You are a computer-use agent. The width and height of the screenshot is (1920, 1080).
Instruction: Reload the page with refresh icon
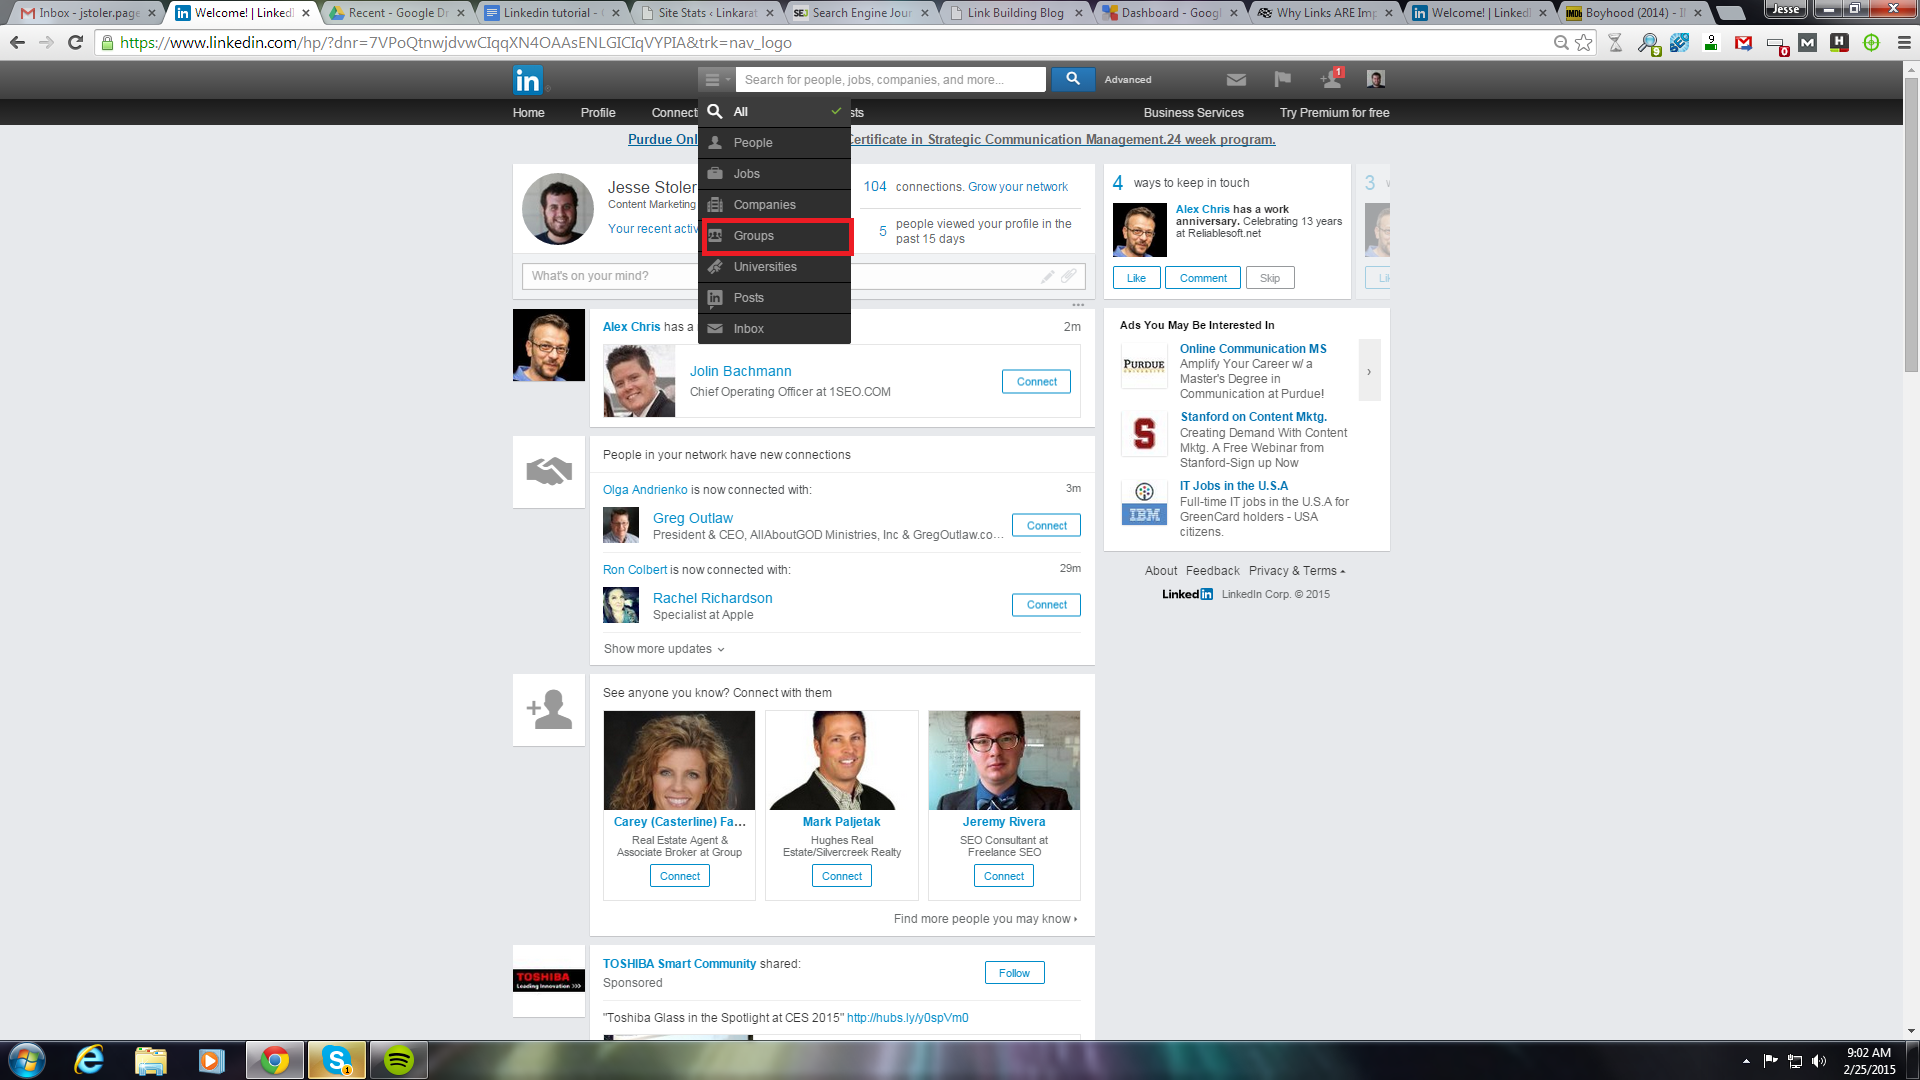pyautogui.click(x=75, y=43)
